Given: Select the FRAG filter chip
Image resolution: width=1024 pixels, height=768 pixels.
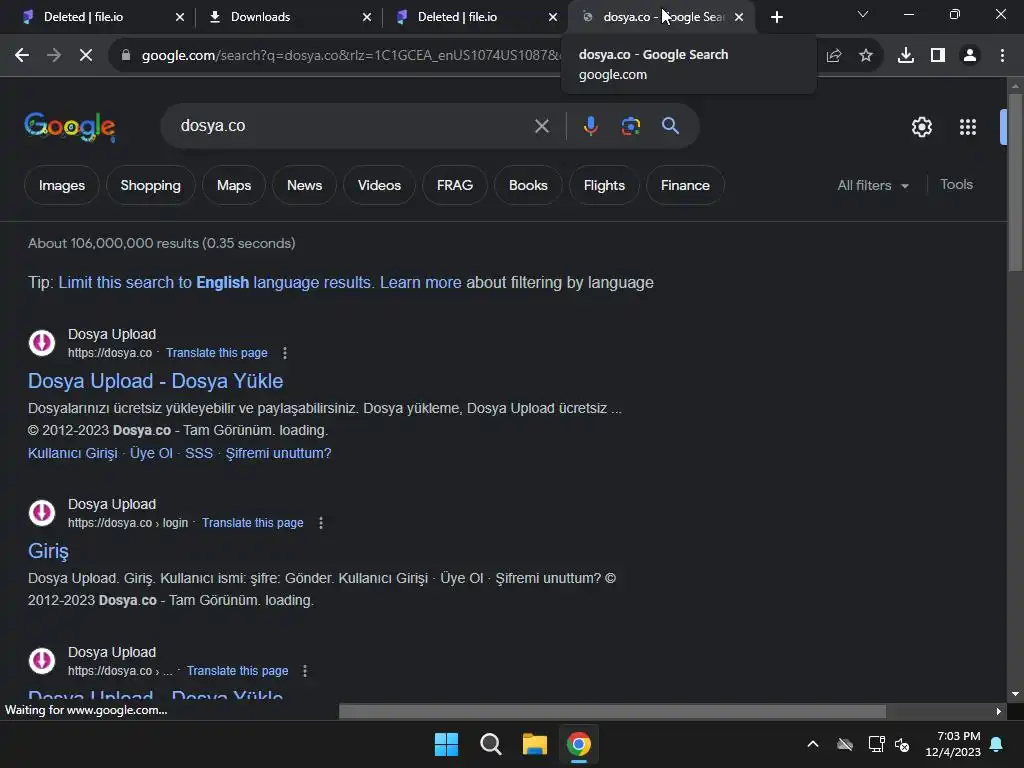Looking at the screenshot, I should (x=455, y=185).
